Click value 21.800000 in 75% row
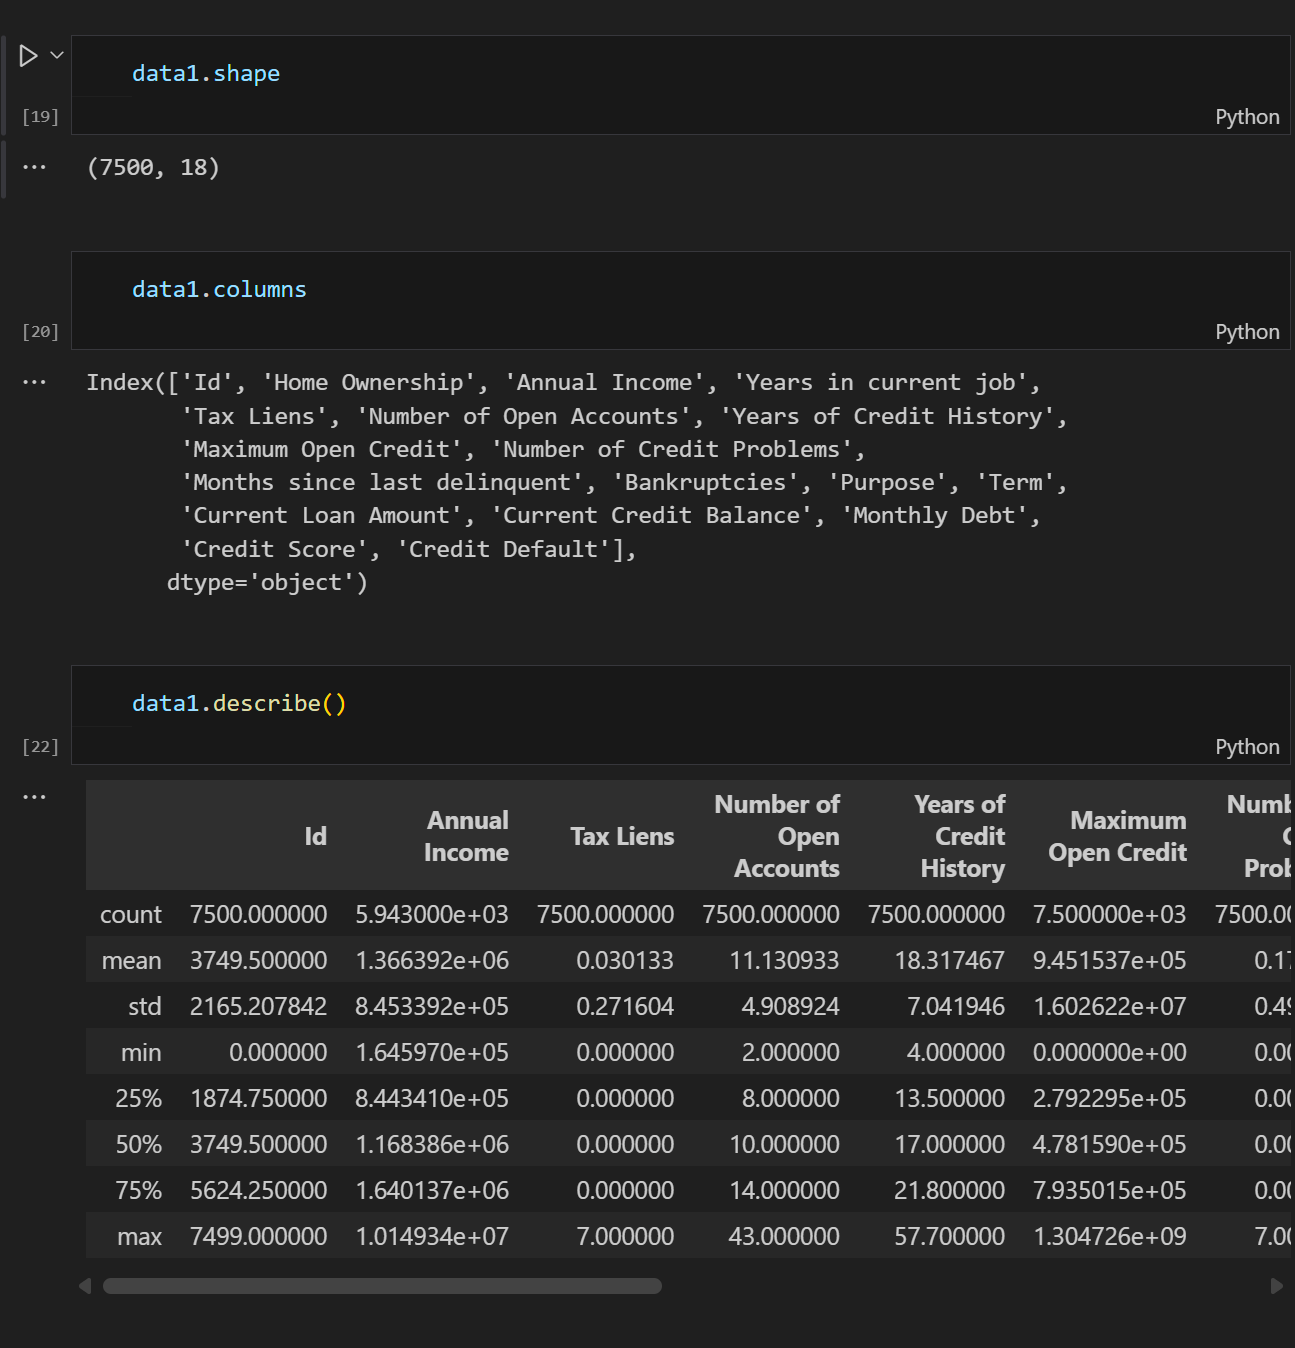 pos(949,1191)
